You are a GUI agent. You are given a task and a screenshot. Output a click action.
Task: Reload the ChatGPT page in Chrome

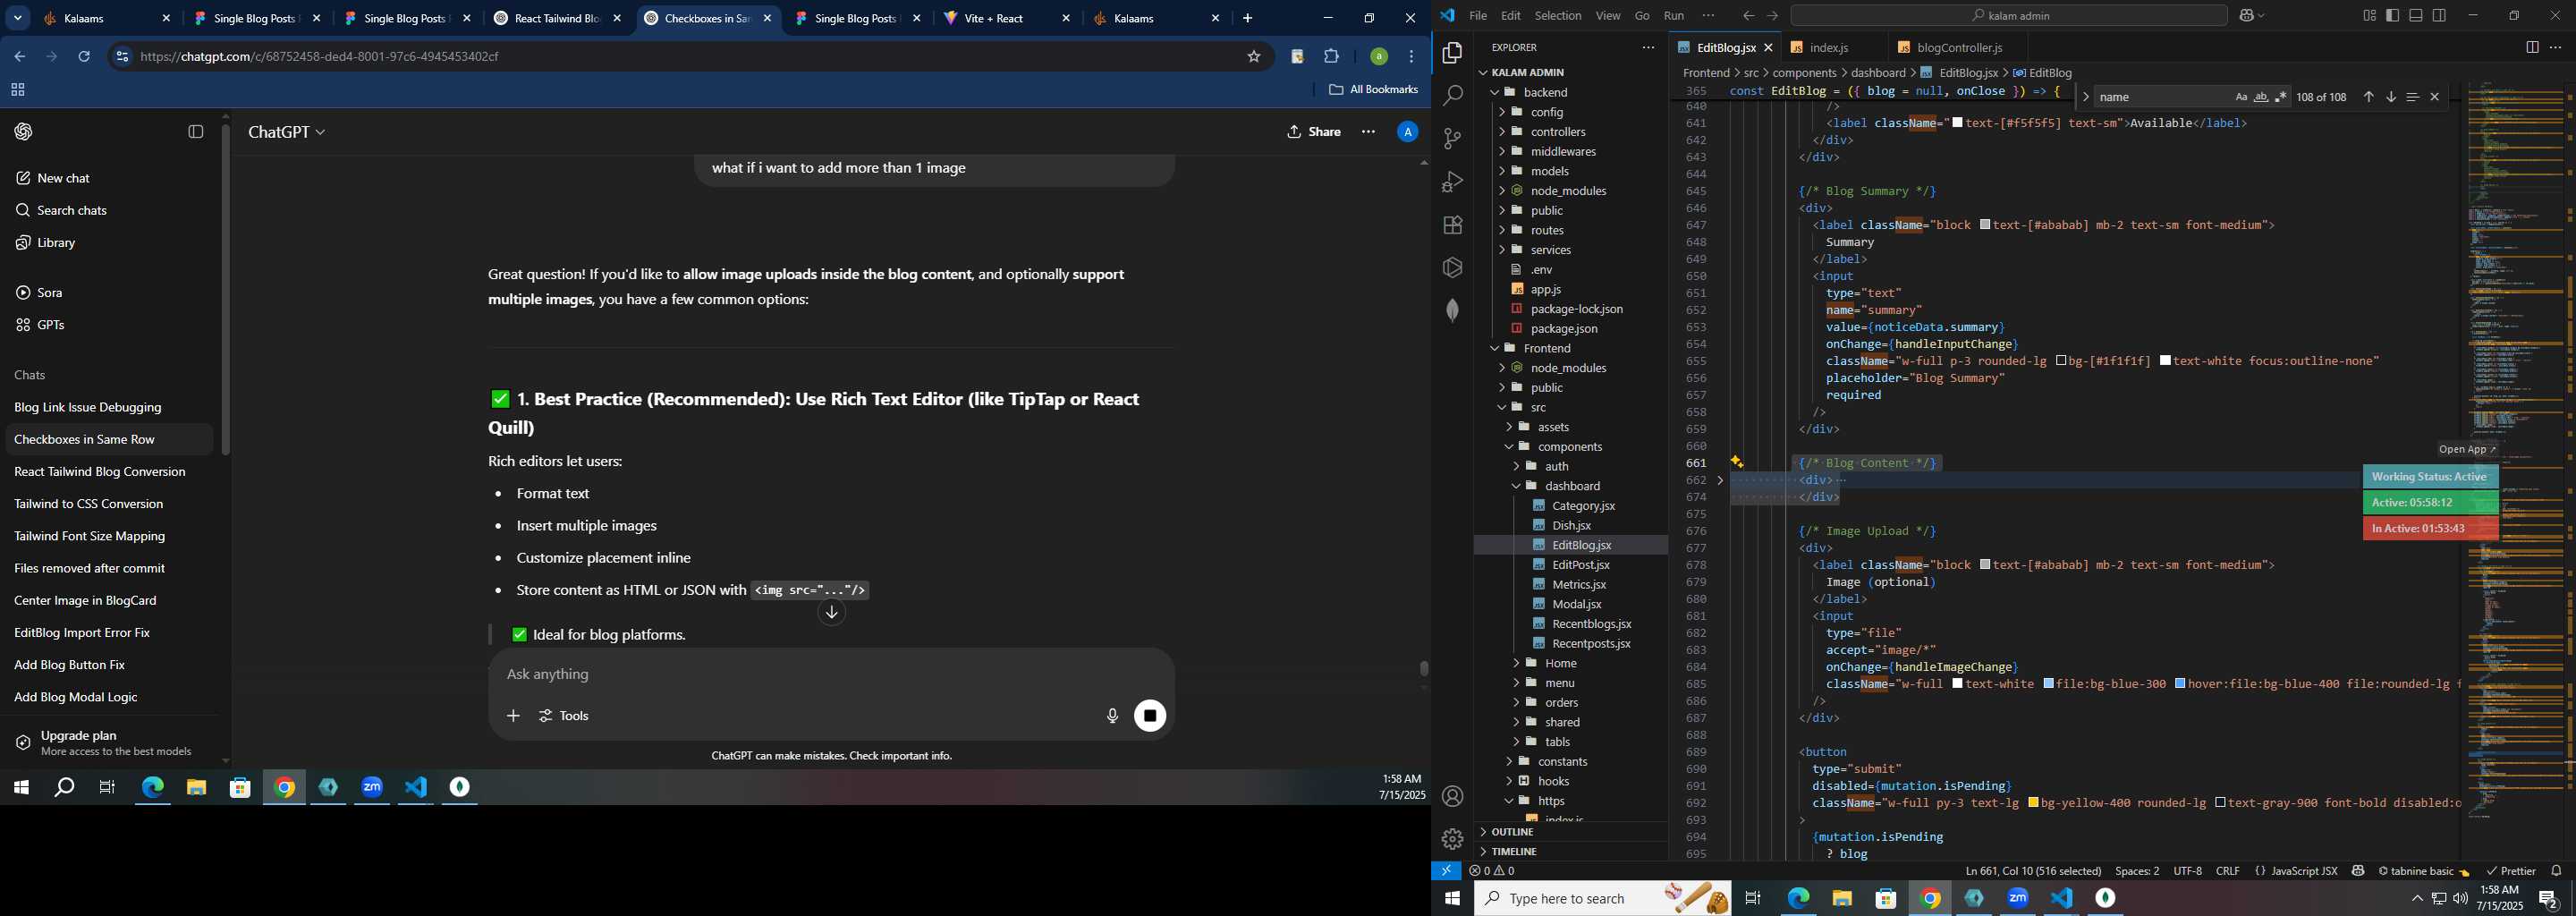coord(84,57)
